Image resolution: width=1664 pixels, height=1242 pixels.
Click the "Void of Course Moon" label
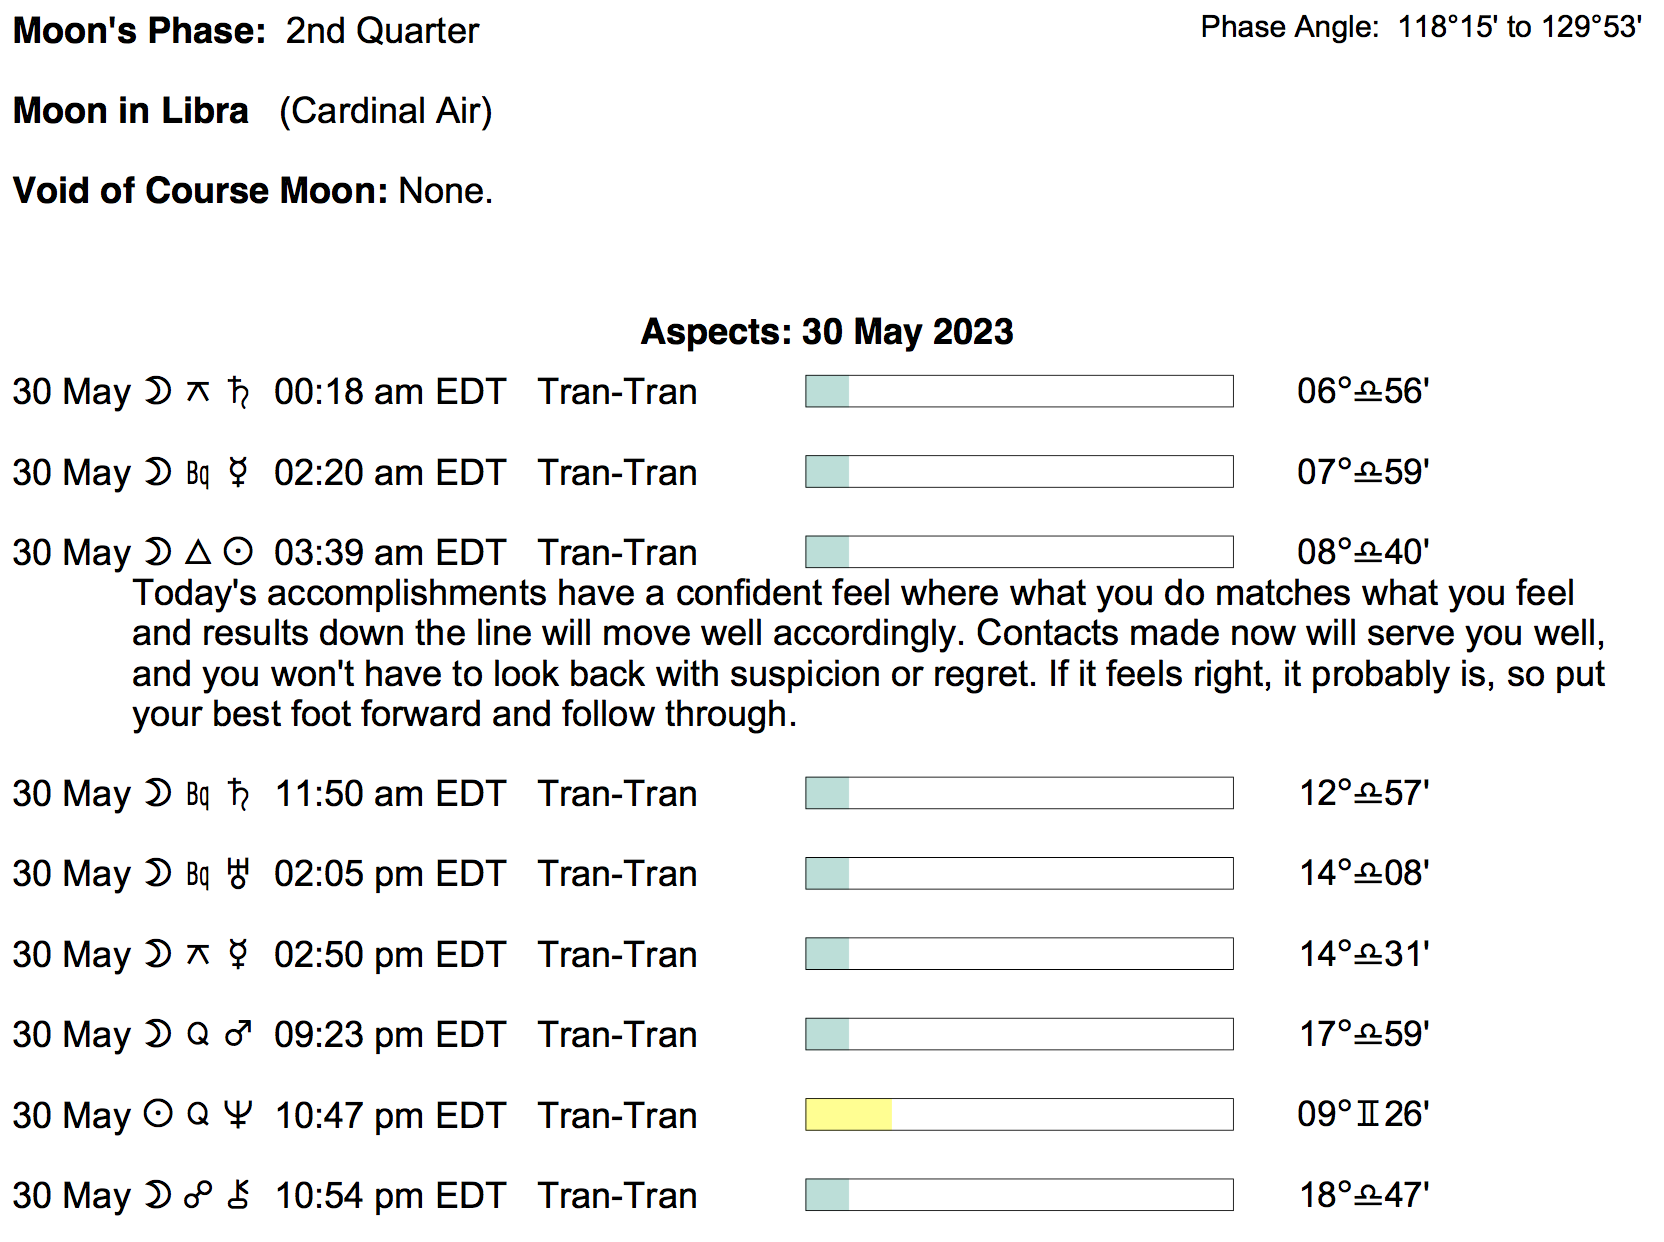tap(200, 190)
